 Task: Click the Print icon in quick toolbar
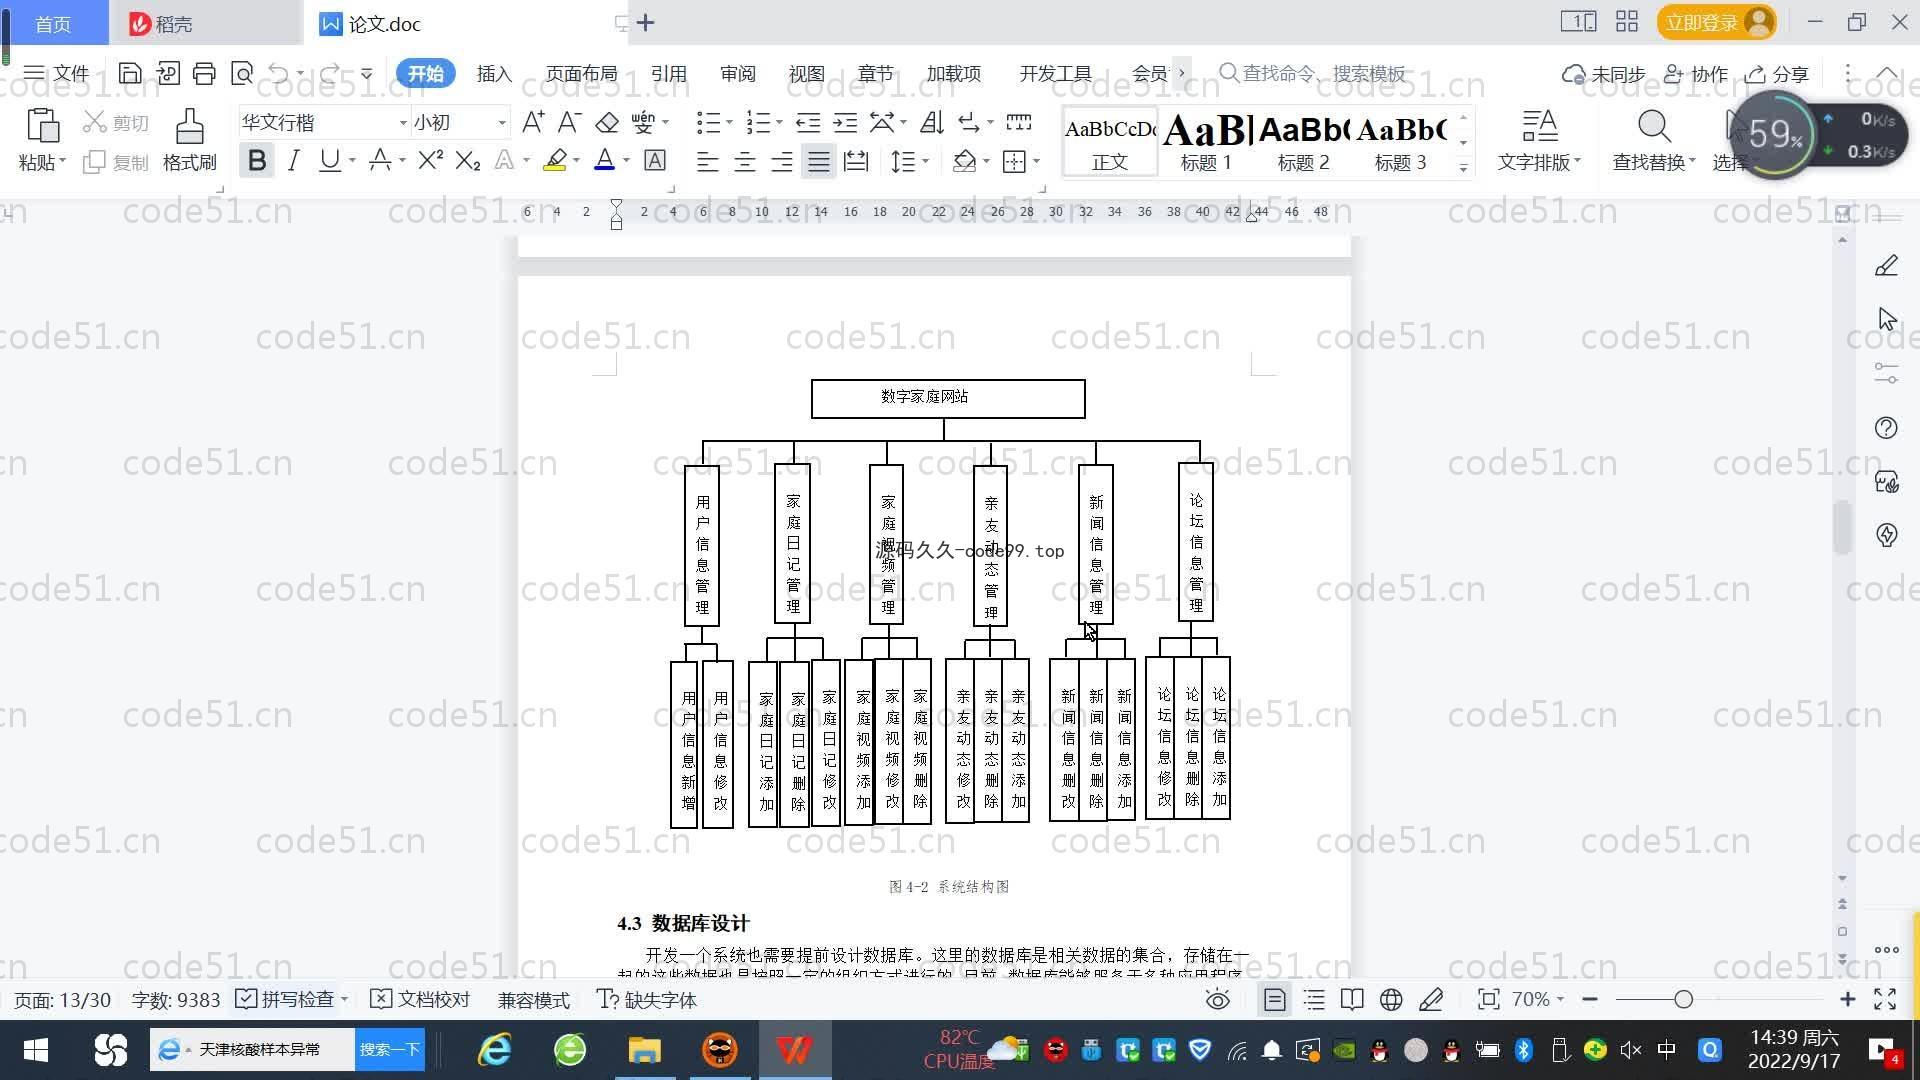[204, 73]
